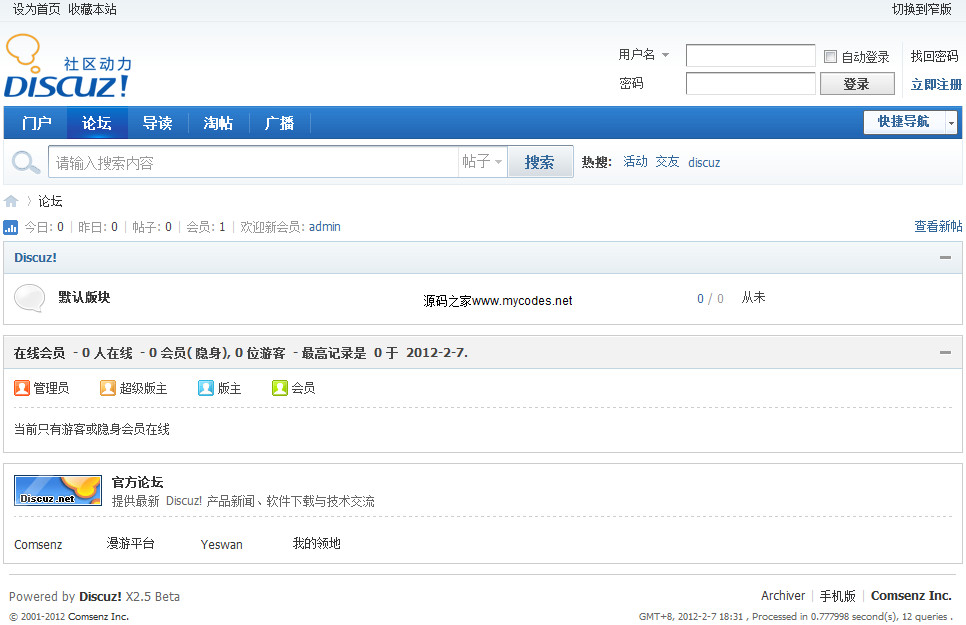Click the 密码 password input field

[750, 84]
